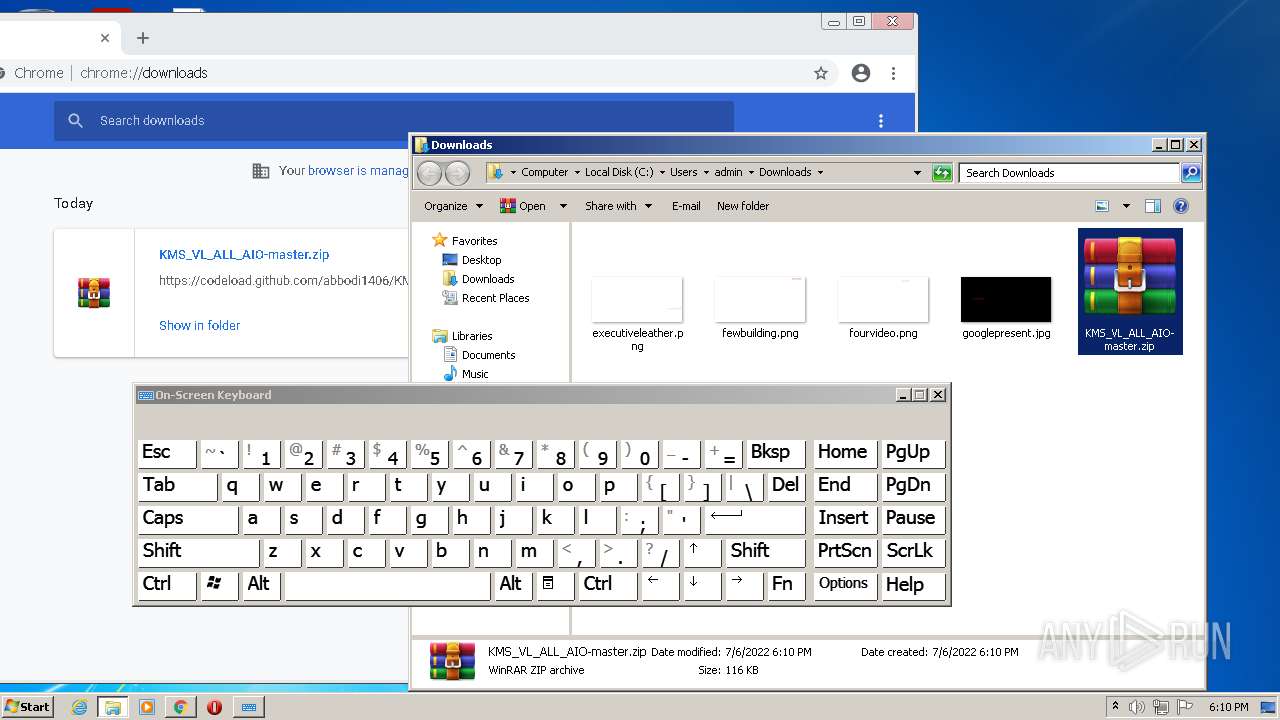The width and height of the screenshot is (1280, 720).
Task: Toggle Caps key on the On-Screen Keyboard
Action: pos(188,519)
